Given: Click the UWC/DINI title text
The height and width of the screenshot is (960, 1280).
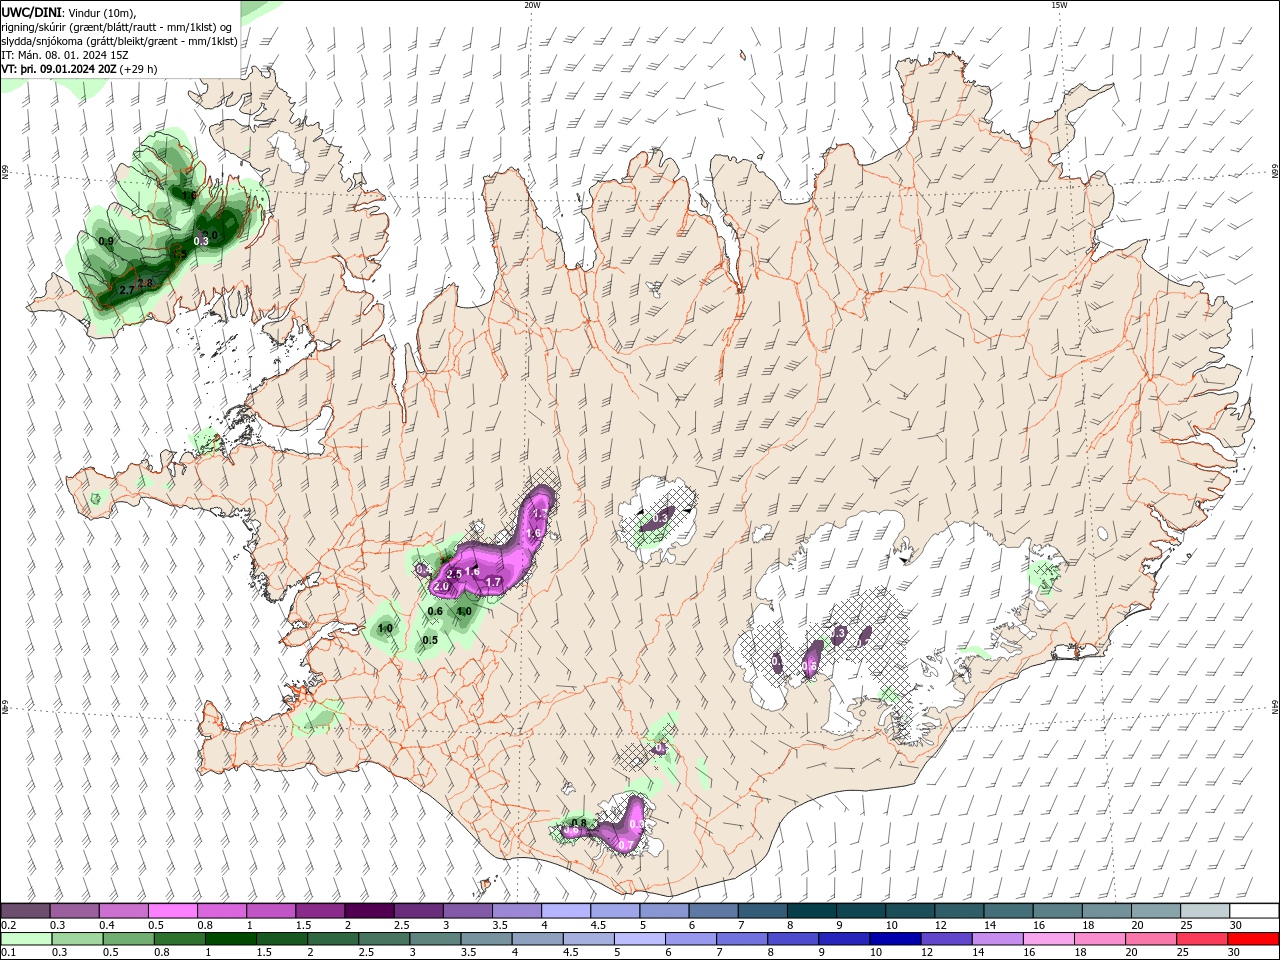Looking at the screenshot, I should coord(31,12).
